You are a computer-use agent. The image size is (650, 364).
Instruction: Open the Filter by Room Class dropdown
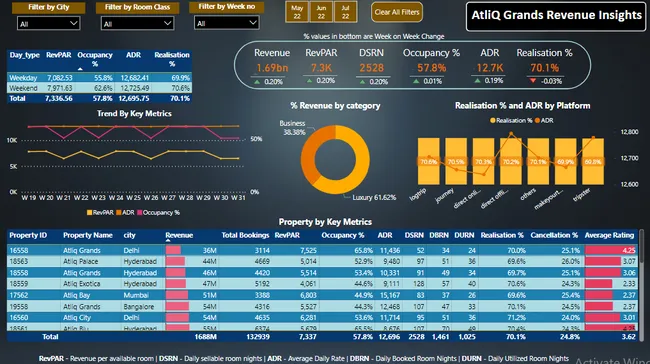click(x=137, y=24)
